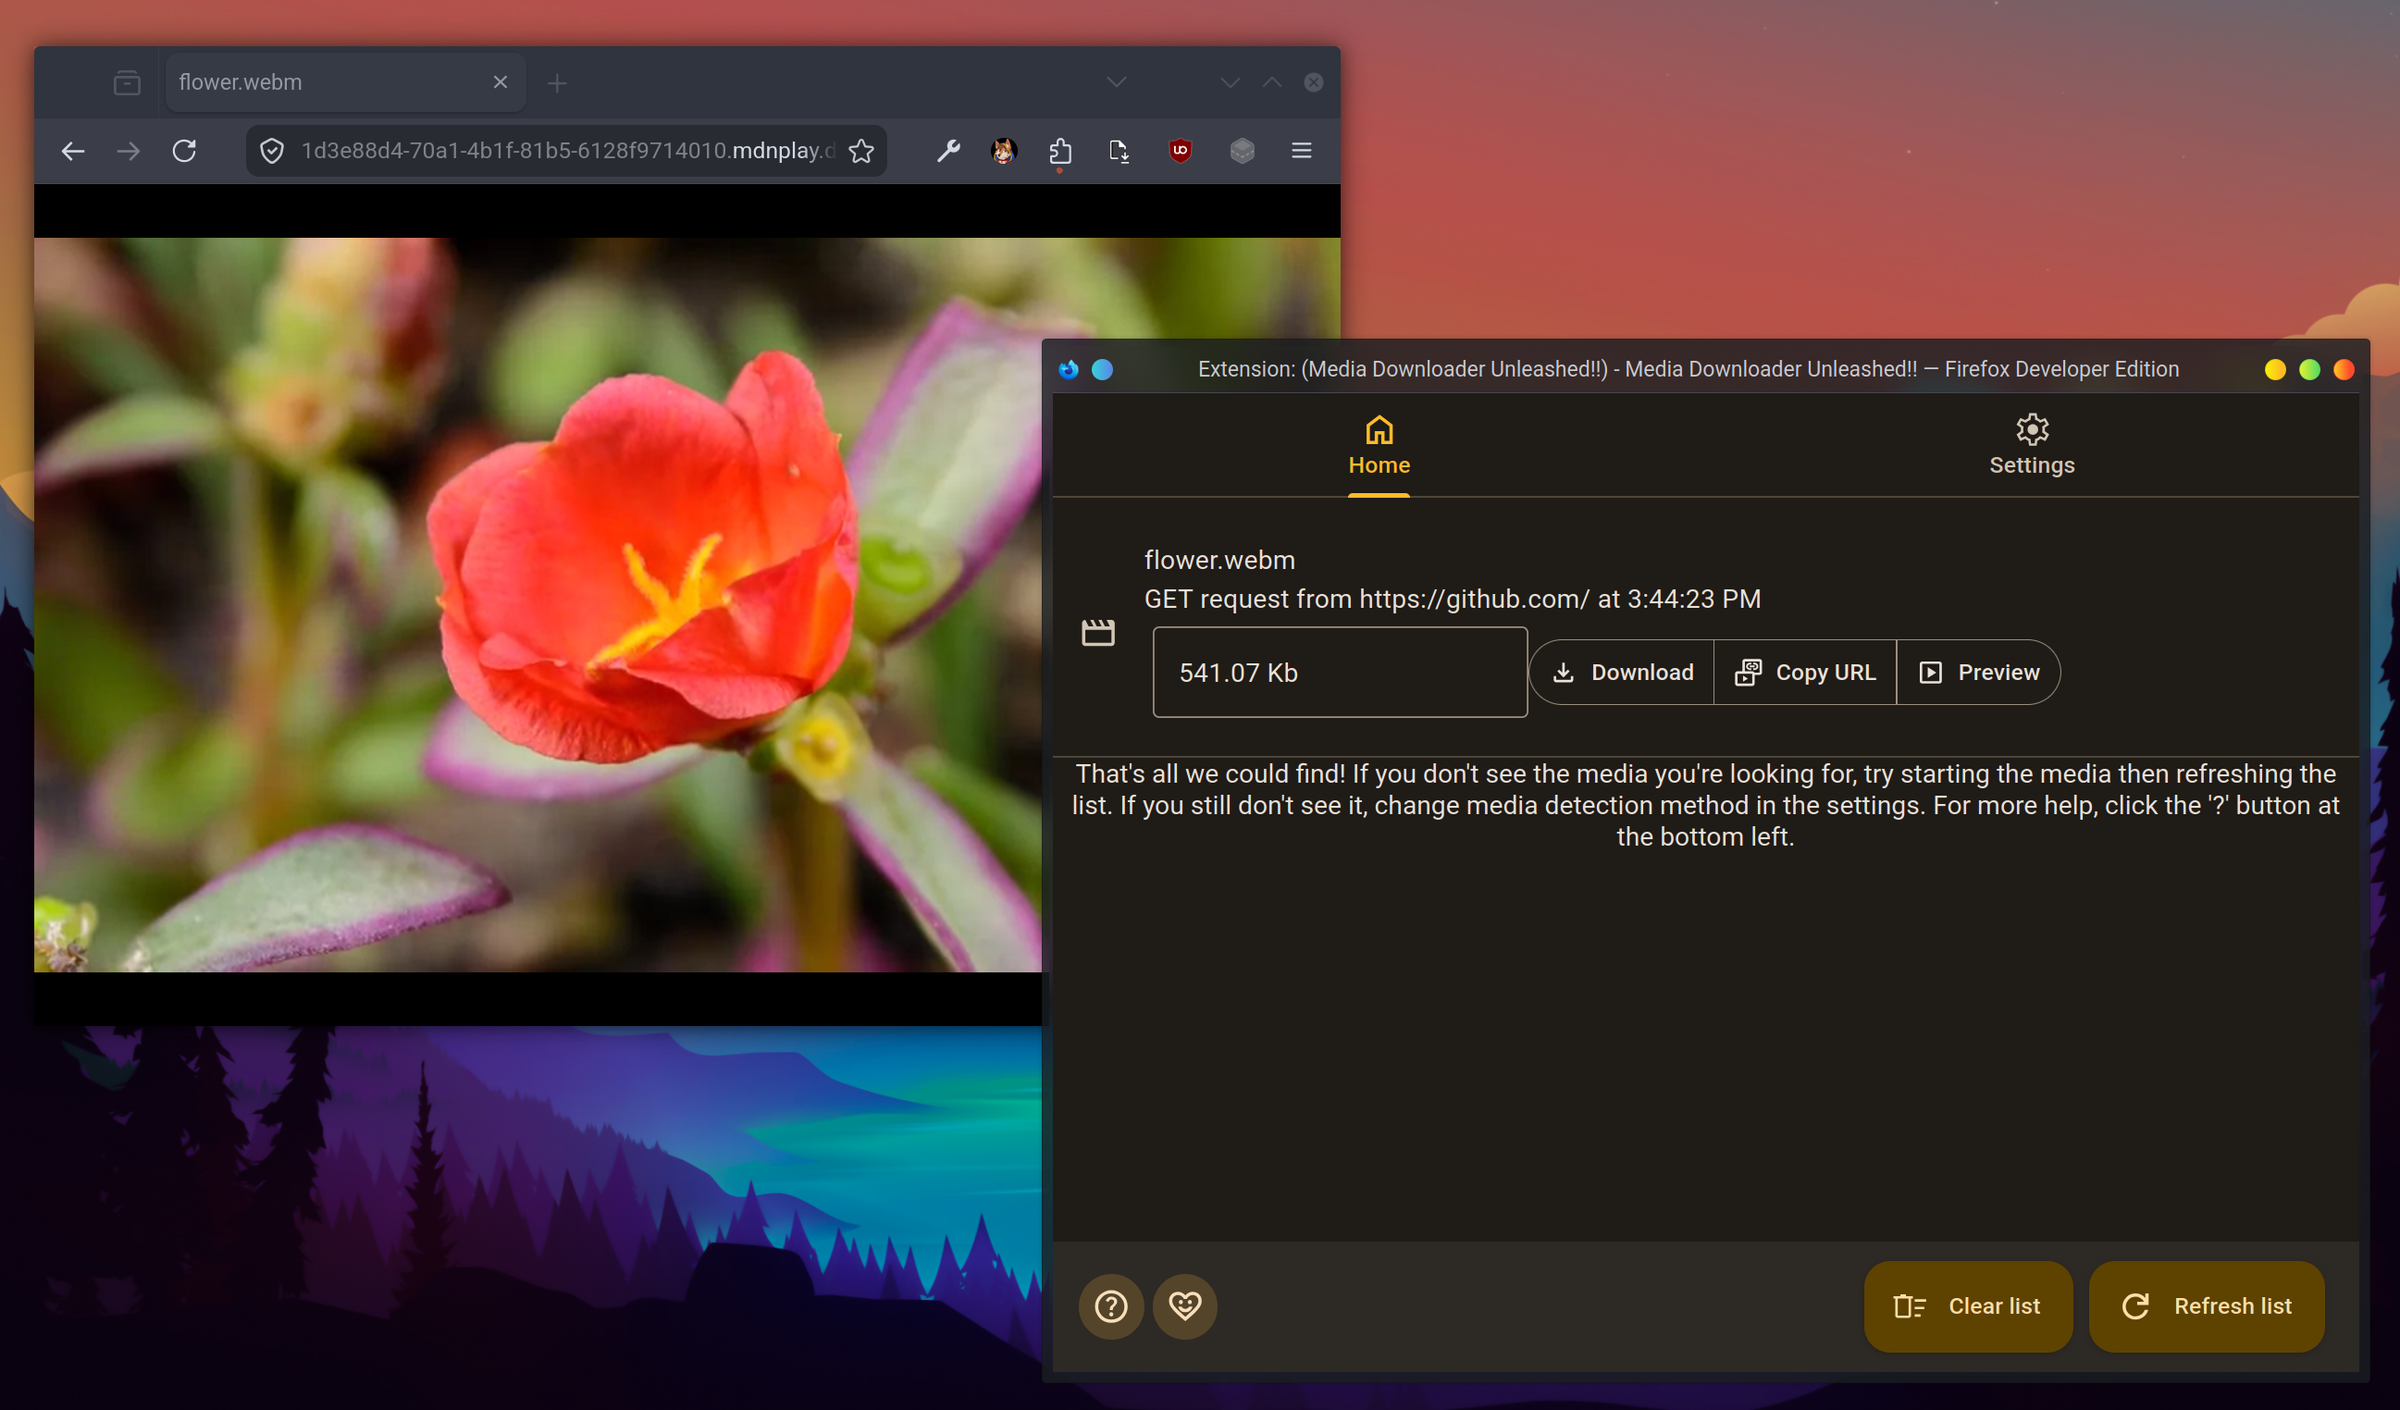Download the flower.webm media file
Image resolution: width=2400 pixels, height=1410 pixels.
click(1621, 672)
